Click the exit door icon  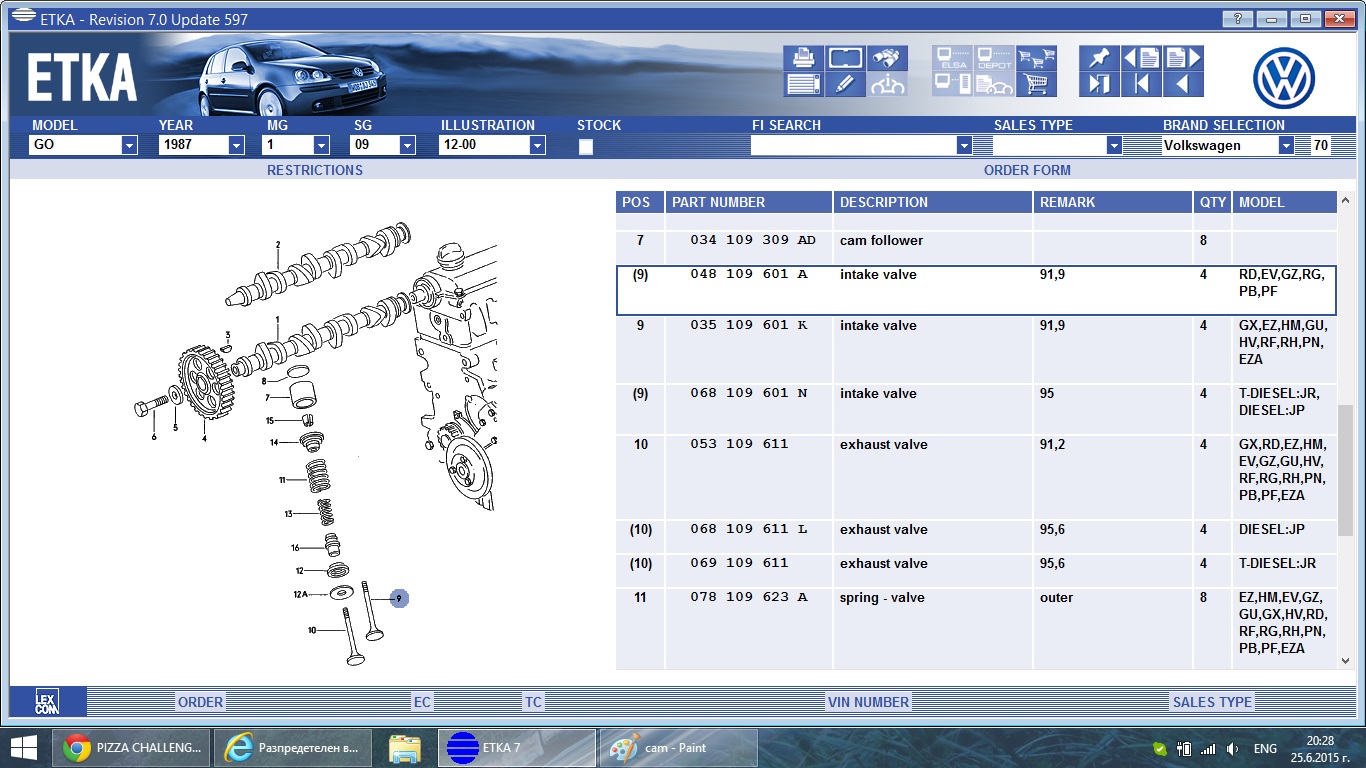(1099, 84)
